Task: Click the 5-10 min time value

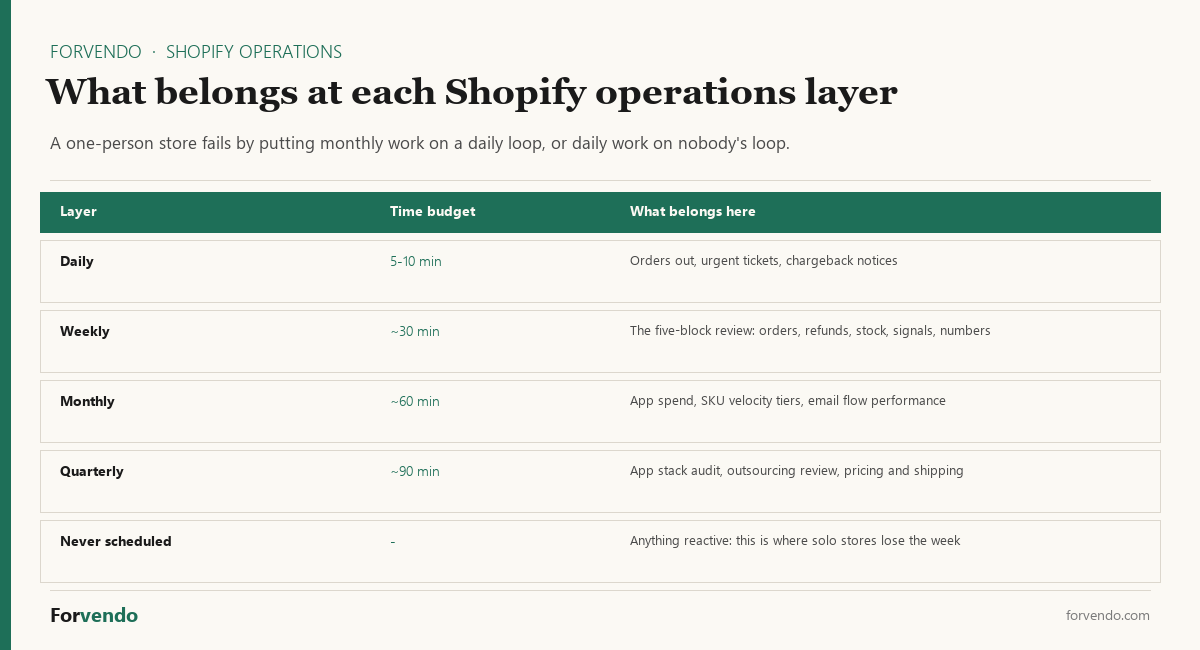Action: [x=416, y=261]
